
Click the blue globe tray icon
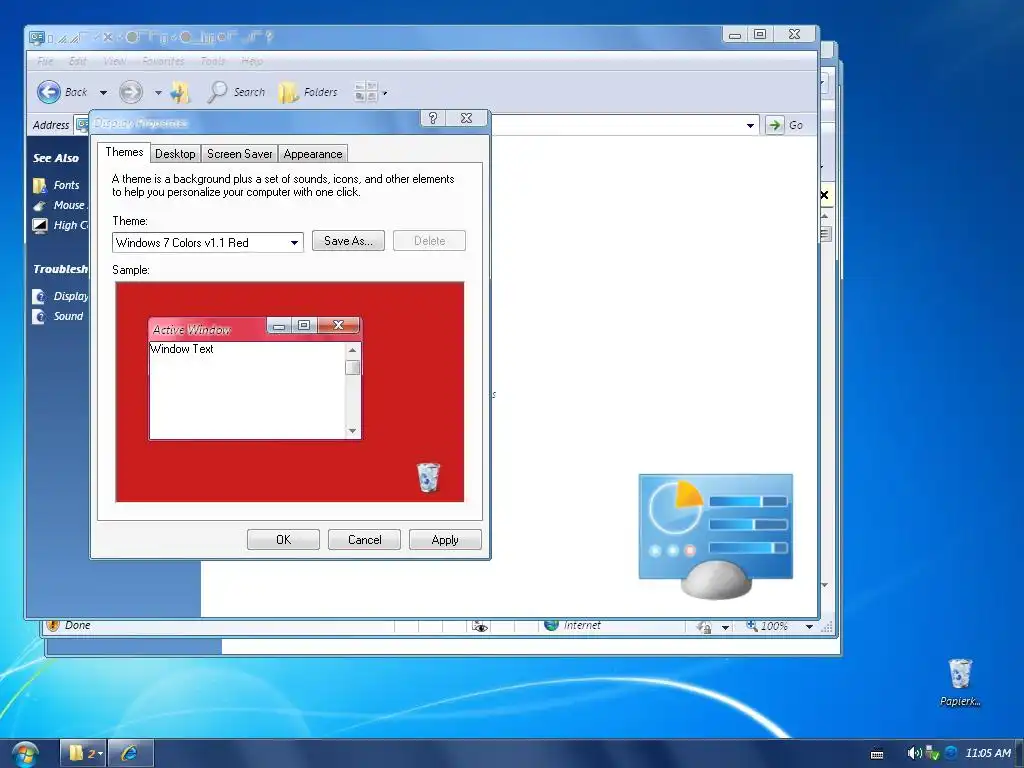951,753
